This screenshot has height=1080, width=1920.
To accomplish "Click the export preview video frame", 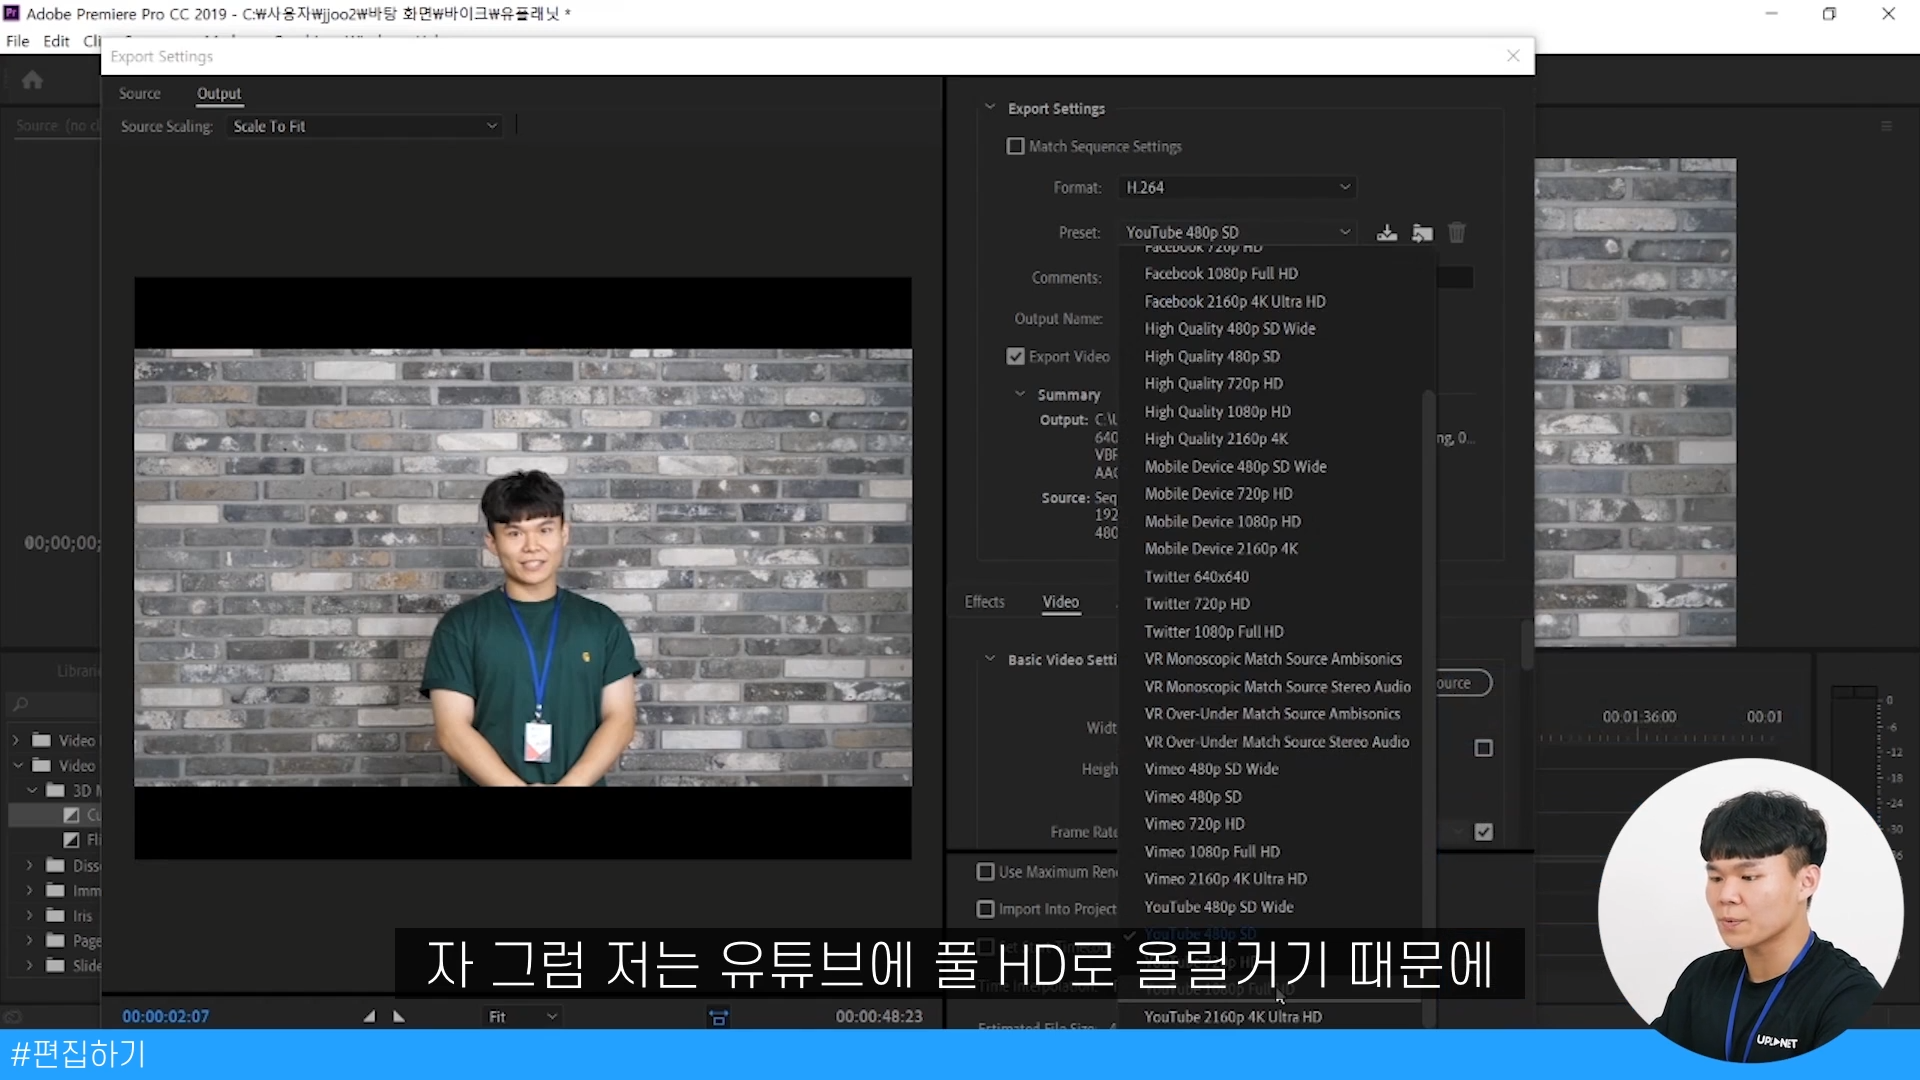I will [523, 568].
